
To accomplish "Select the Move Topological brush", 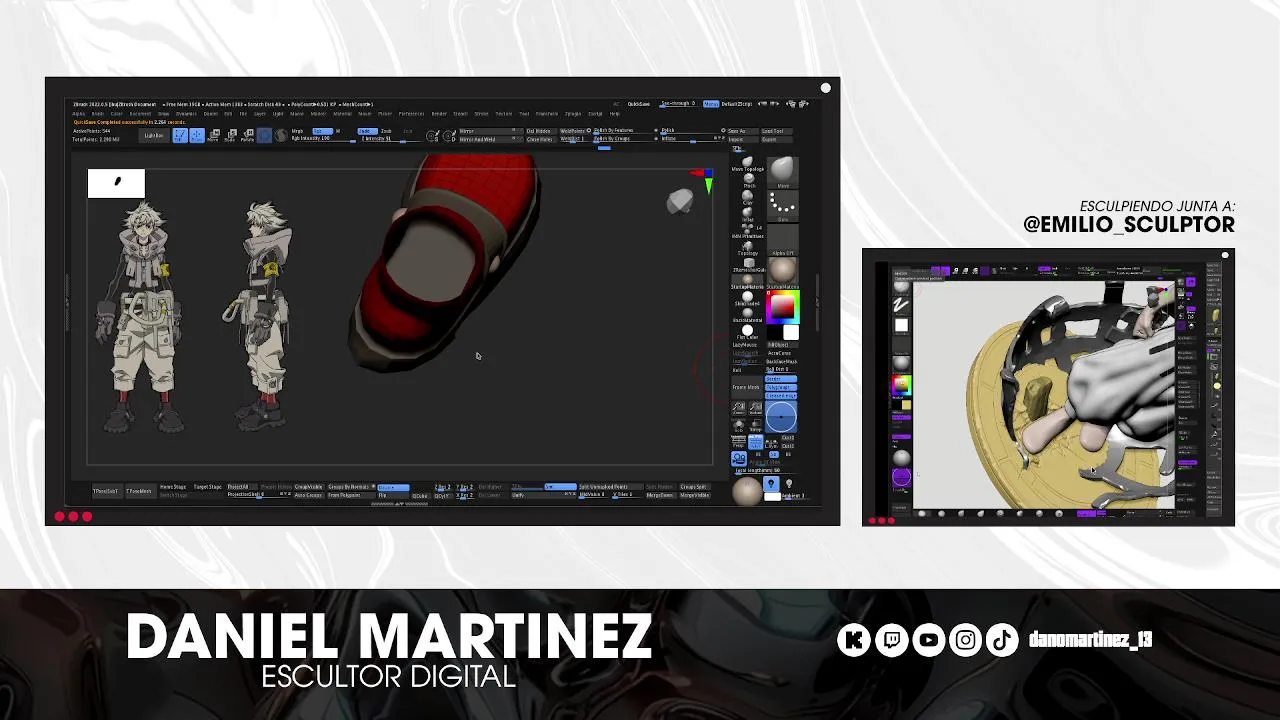I will pyautogui.click(x=748, y=163).
